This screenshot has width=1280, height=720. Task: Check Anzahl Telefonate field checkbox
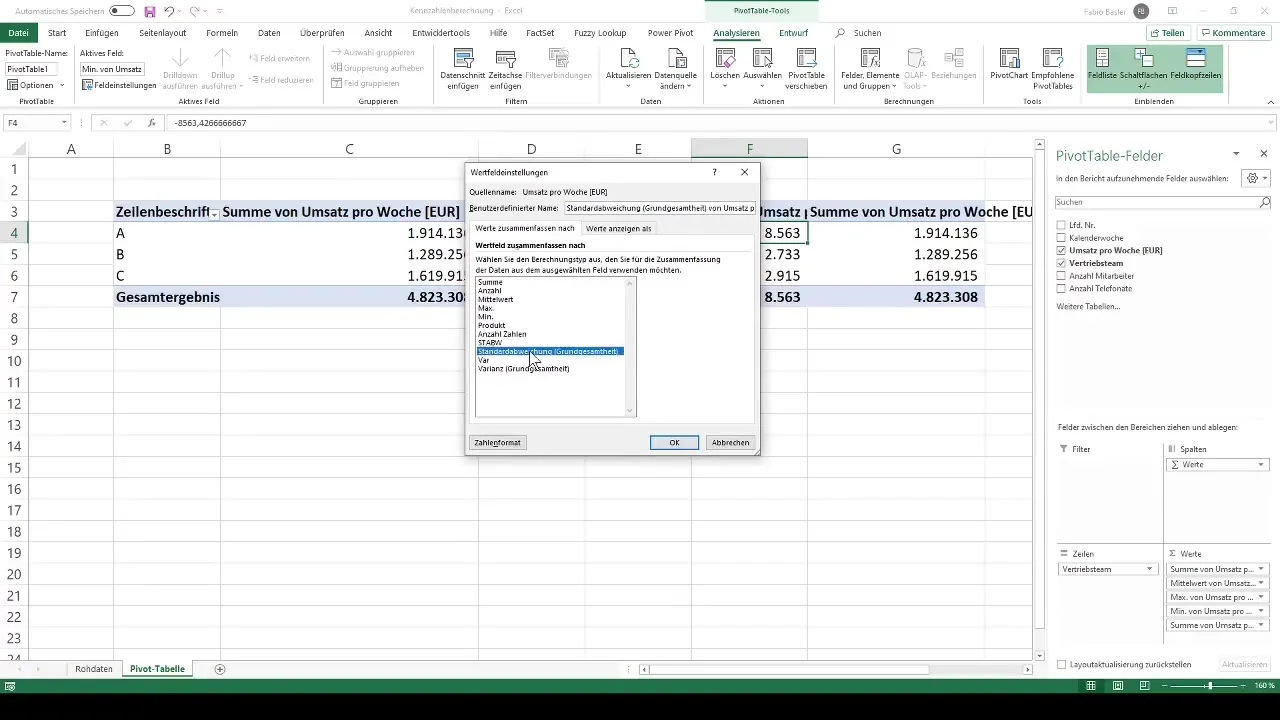pyautogui.click(x=1062, y=288)
